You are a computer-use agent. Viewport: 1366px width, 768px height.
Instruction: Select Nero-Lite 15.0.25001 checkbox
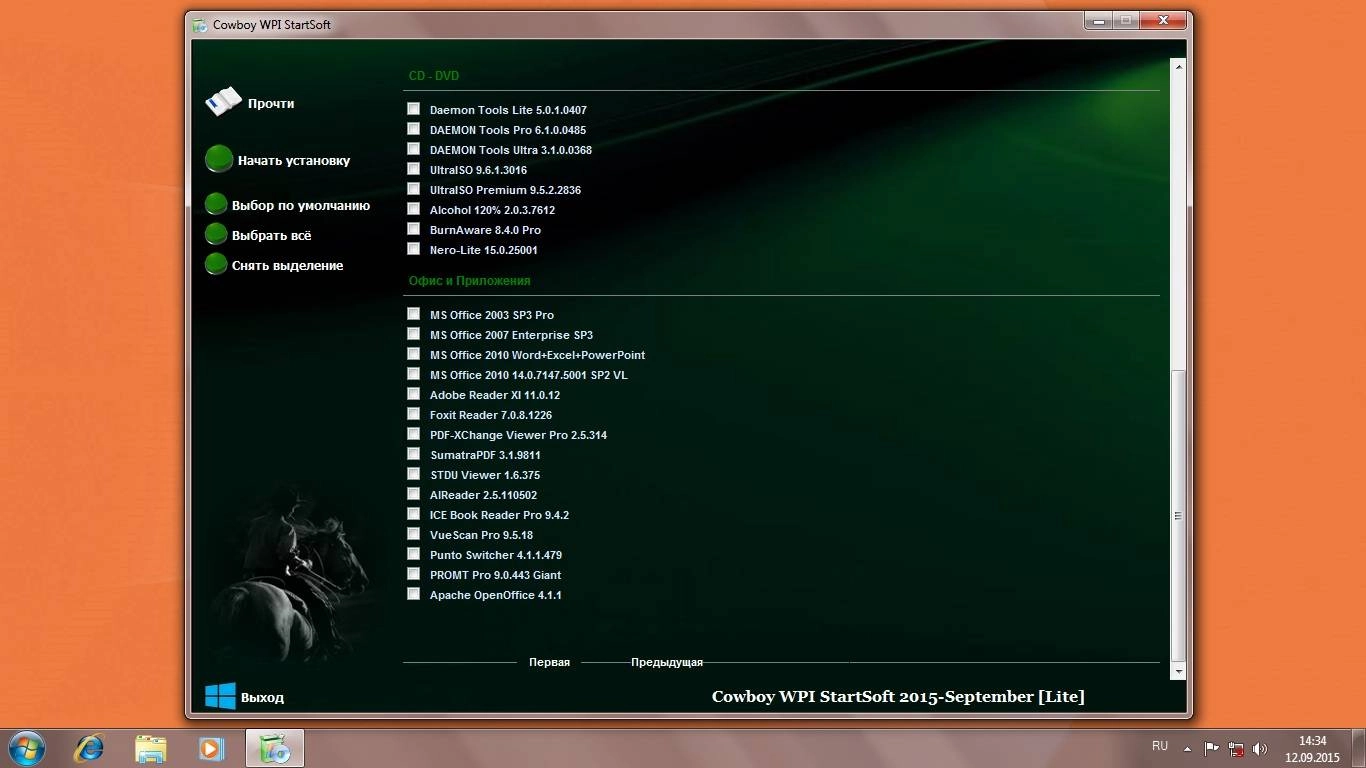413,249
